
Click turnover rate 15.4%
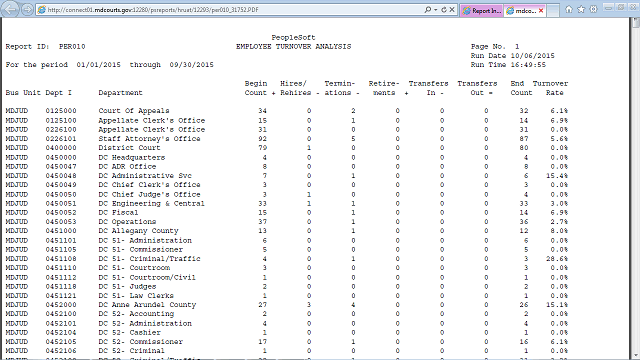(x=557, y=176)
